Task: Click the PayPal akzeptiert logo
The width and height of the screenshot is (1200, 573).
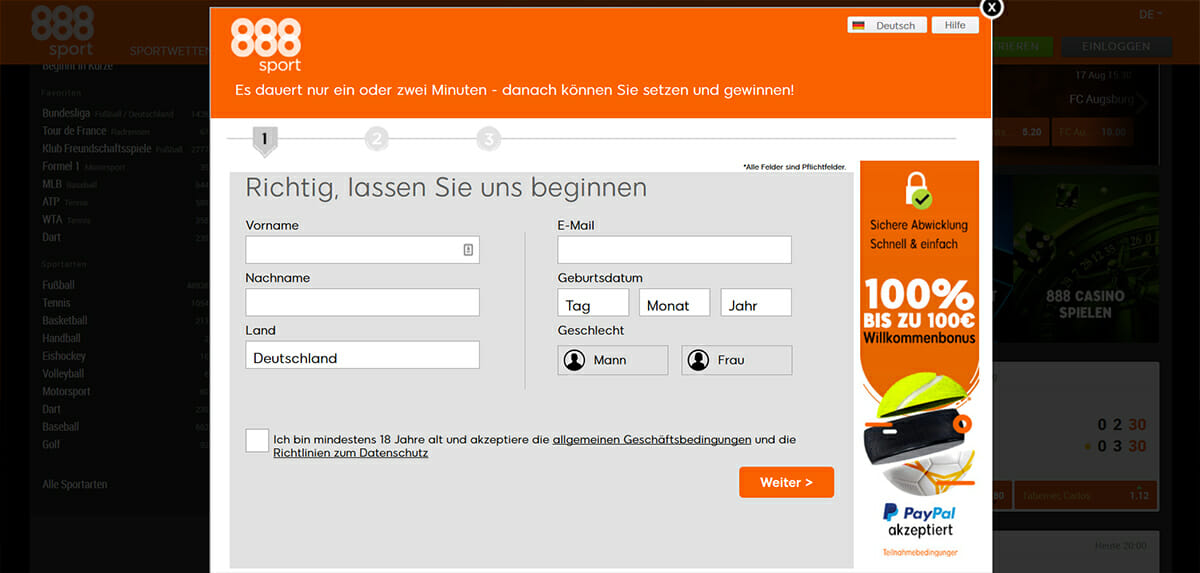Action: click(x=919, y=520)
